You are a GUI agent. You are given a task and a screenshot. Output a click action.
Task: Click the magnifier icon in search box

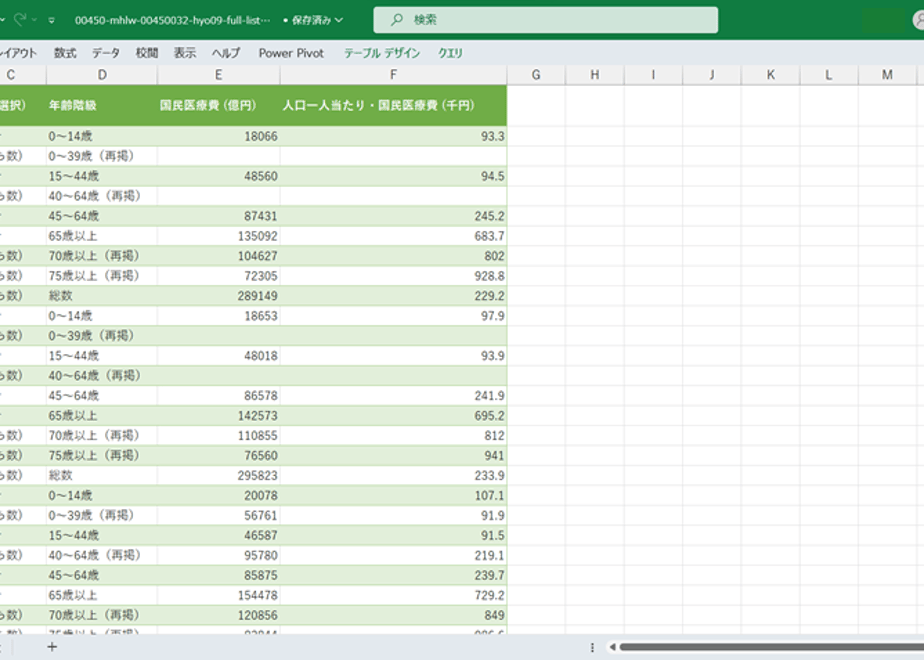click(397, 19)
